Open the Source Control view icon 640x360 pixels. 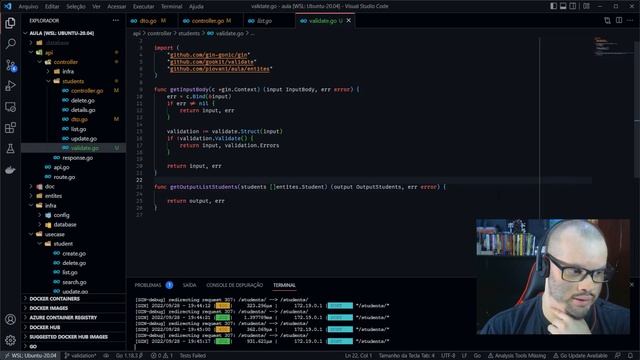pos(10,65)
